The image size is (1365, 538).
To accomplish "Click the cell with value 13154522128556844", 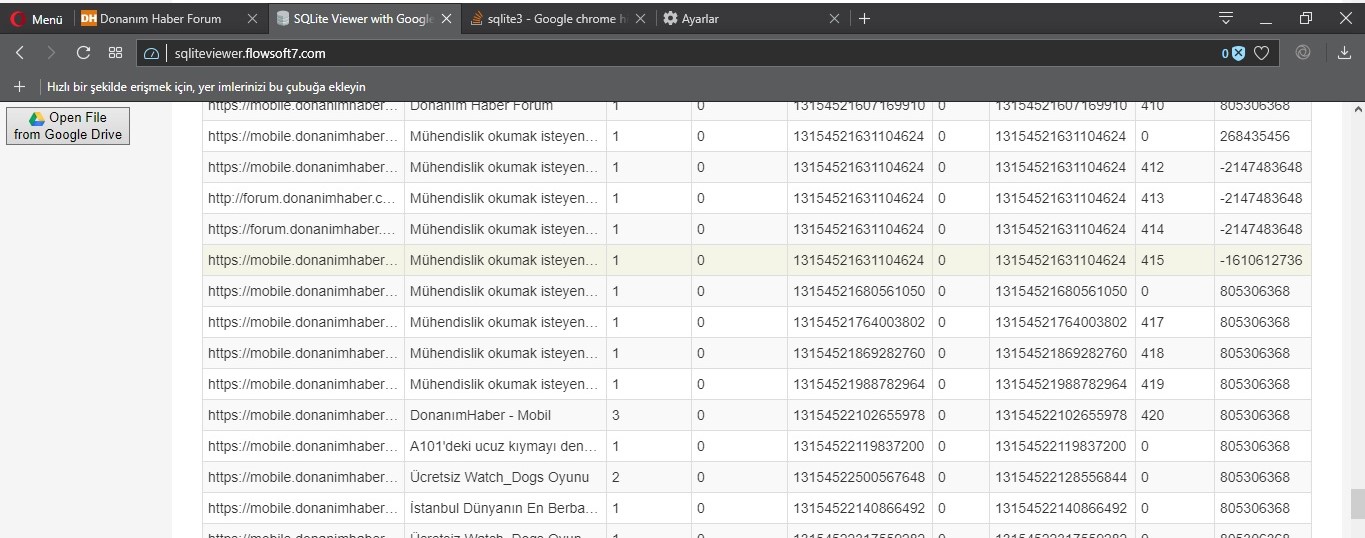I will coord(1061,477).
